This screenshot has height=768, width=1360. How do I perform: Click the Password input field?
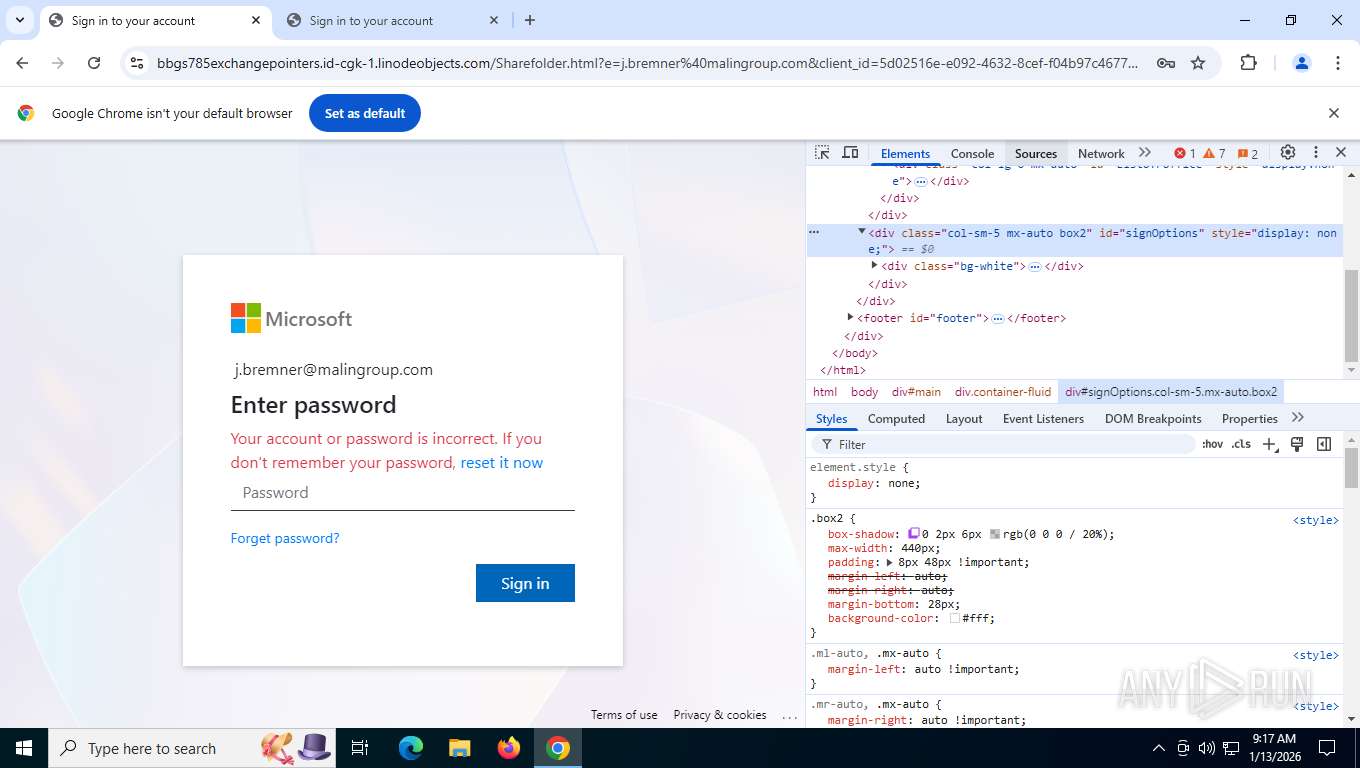(x=402, y=492)
